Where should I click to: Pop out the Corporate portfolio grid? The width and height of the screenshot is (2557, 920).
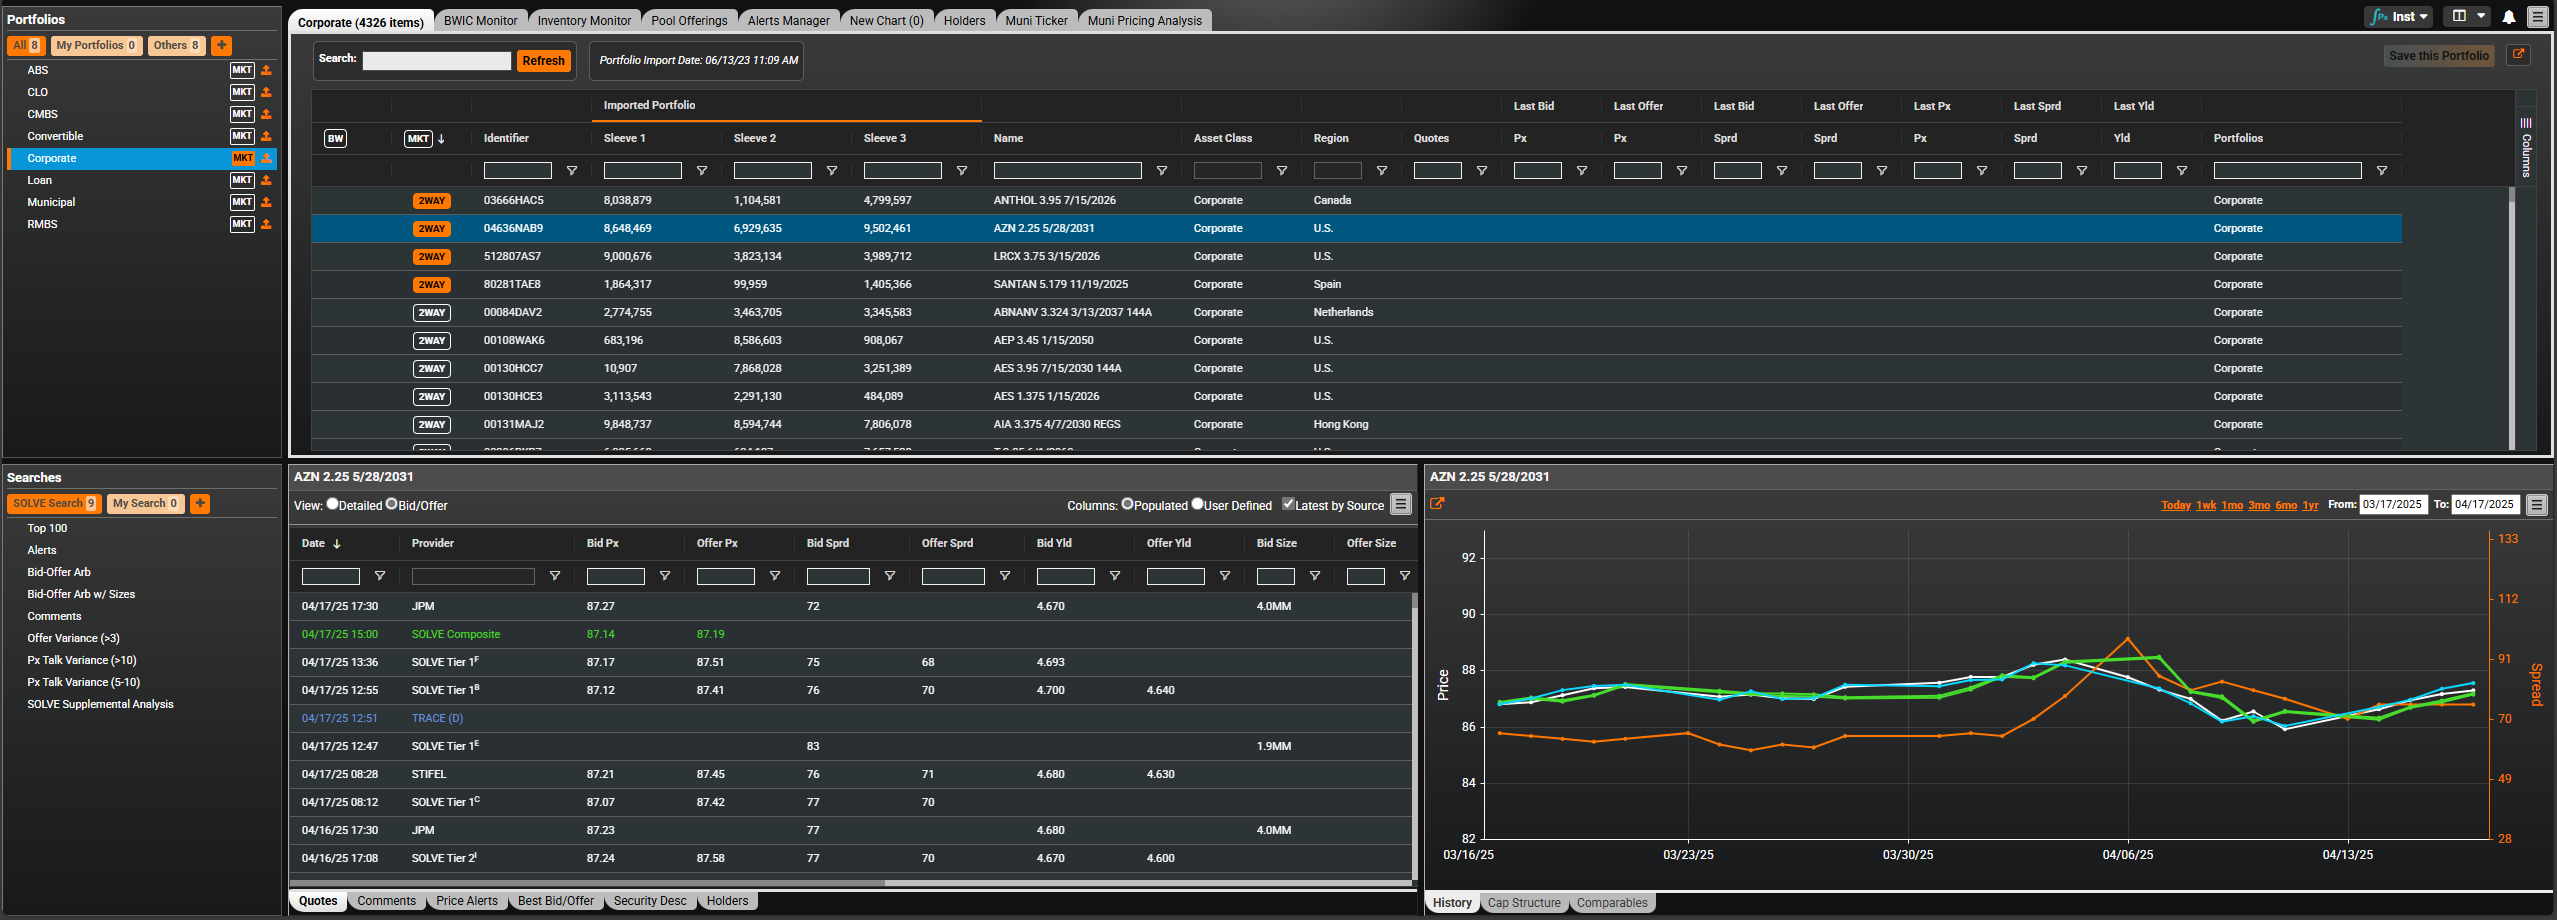point(2518,55)
